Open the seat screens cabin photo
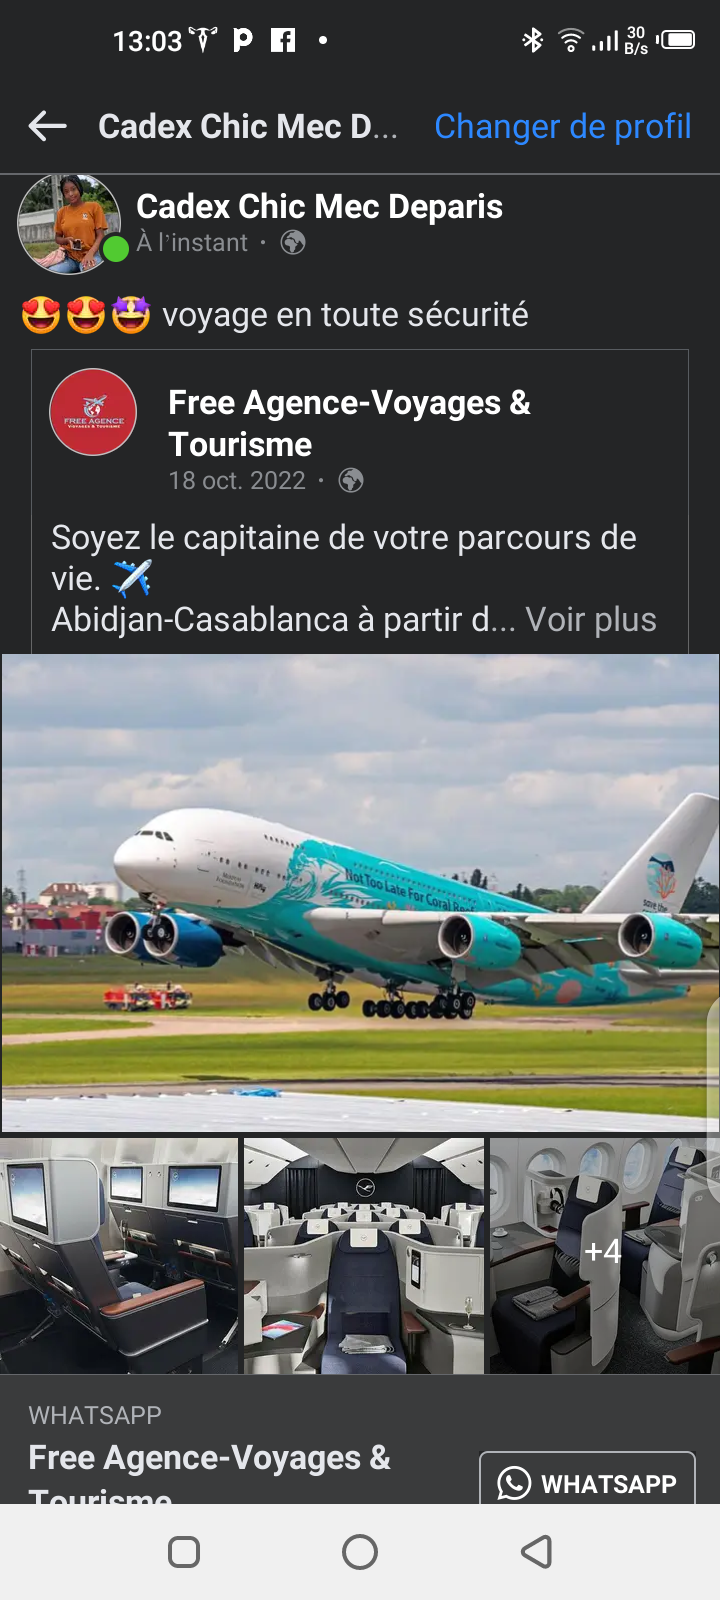The image size is (720, 1600). 119,1256
